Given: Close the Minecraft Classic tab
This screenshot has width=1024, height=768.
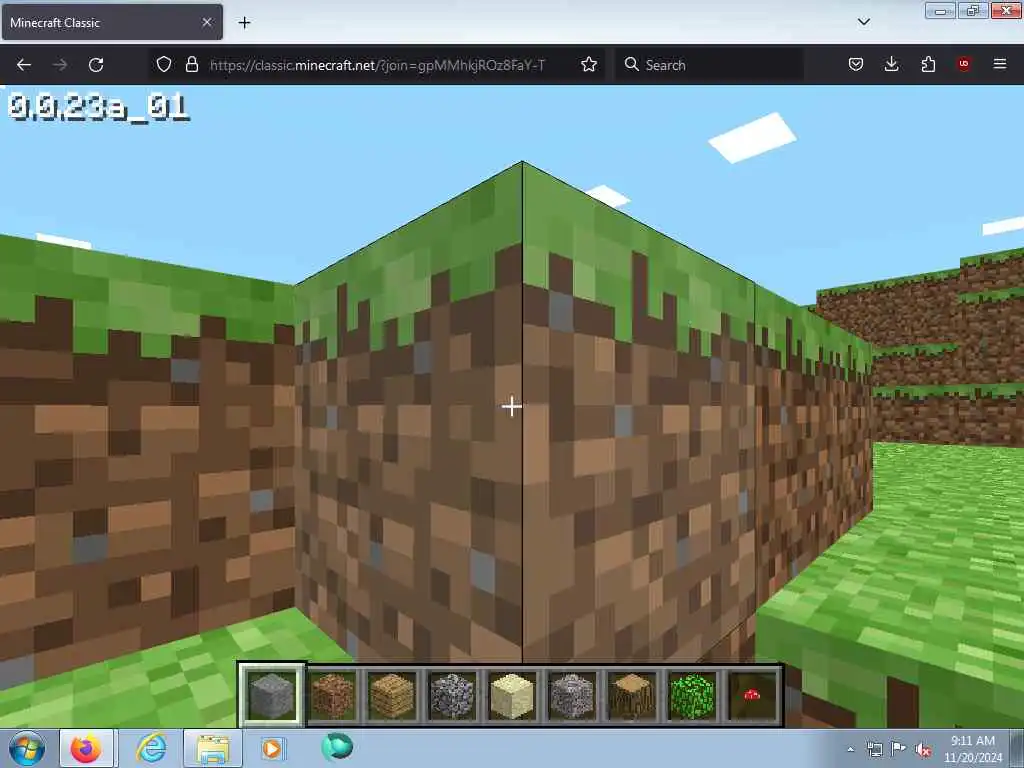Looking at the screenshot, I should [207, 22].
